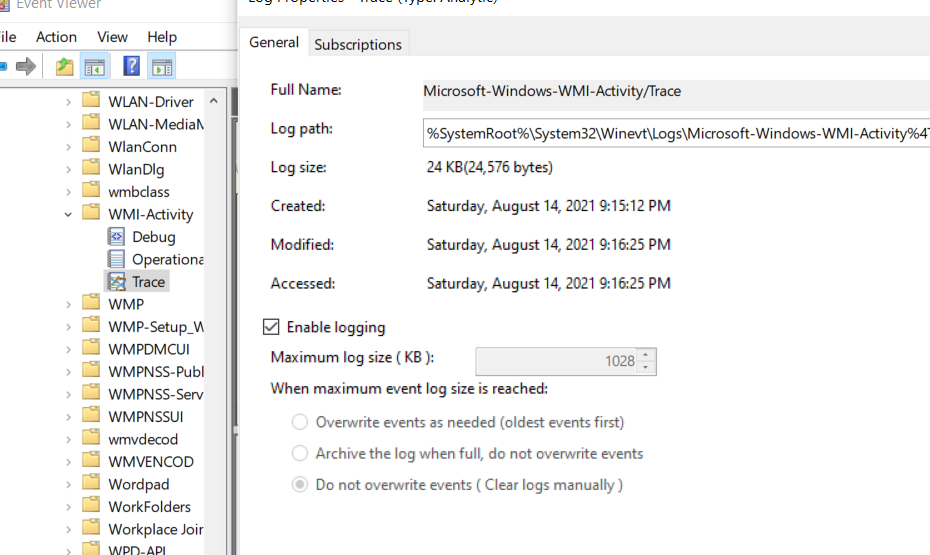This screenshot has width=930, height=555.
Task: Select Workplace Join tree item label
Action: pyautogui.click(x=156, y=529)
